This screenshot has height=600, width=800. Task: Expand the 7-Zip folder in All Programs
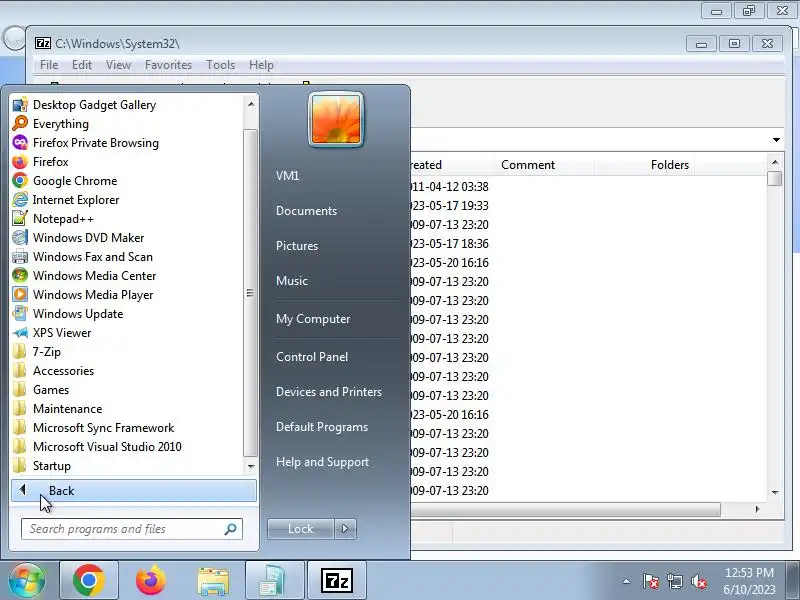(46, 352)
